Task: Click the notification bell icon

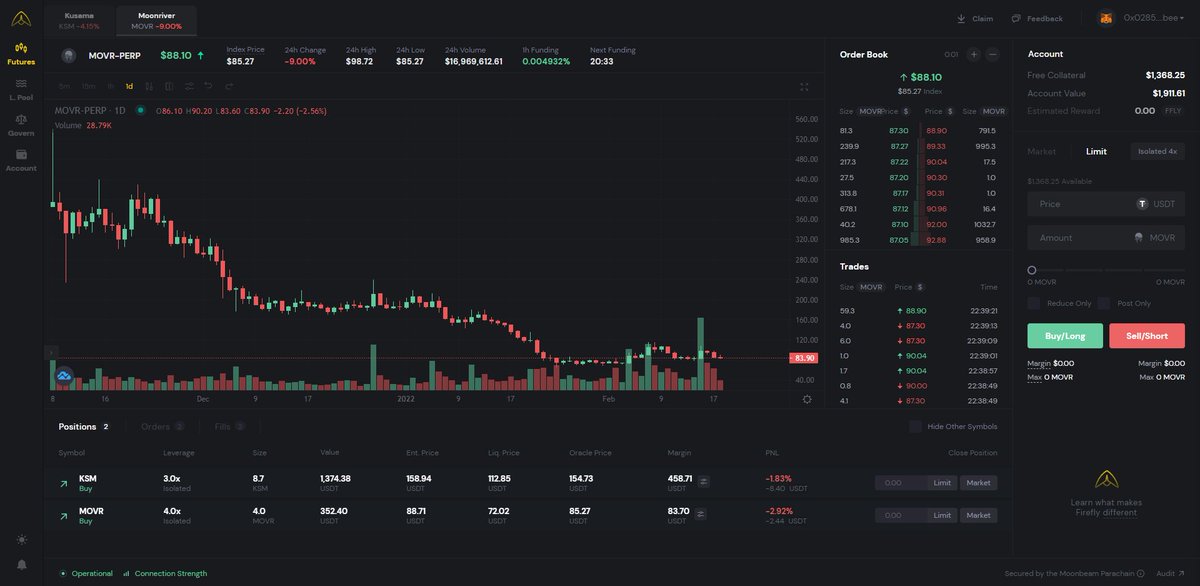Action: (x=22, y=564)
